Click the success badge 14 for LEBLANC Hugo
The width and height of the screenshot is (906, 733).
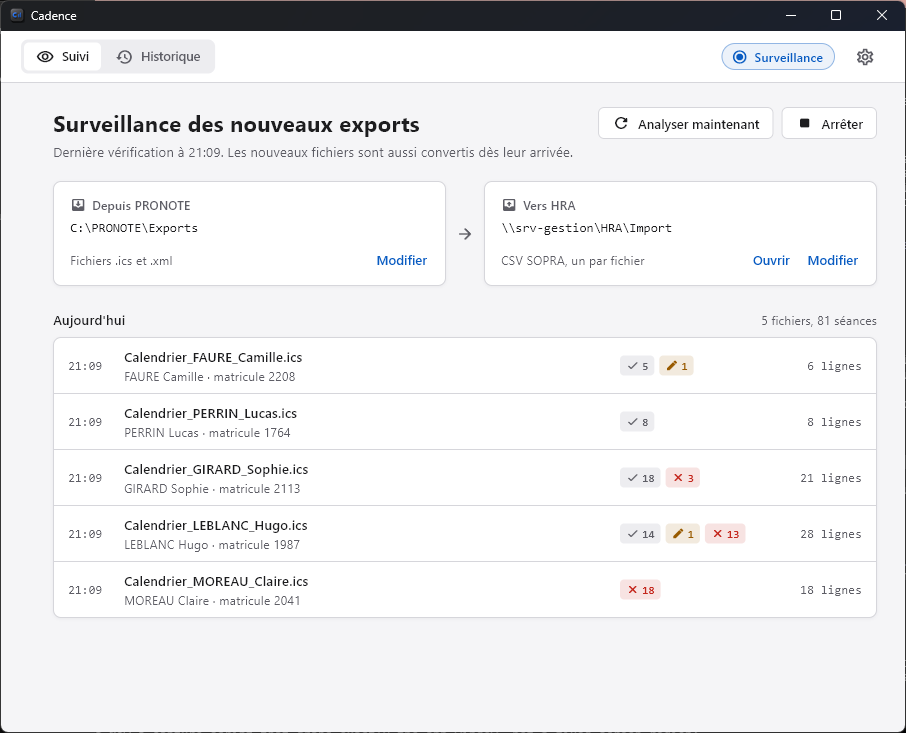(x=640, y=534)
